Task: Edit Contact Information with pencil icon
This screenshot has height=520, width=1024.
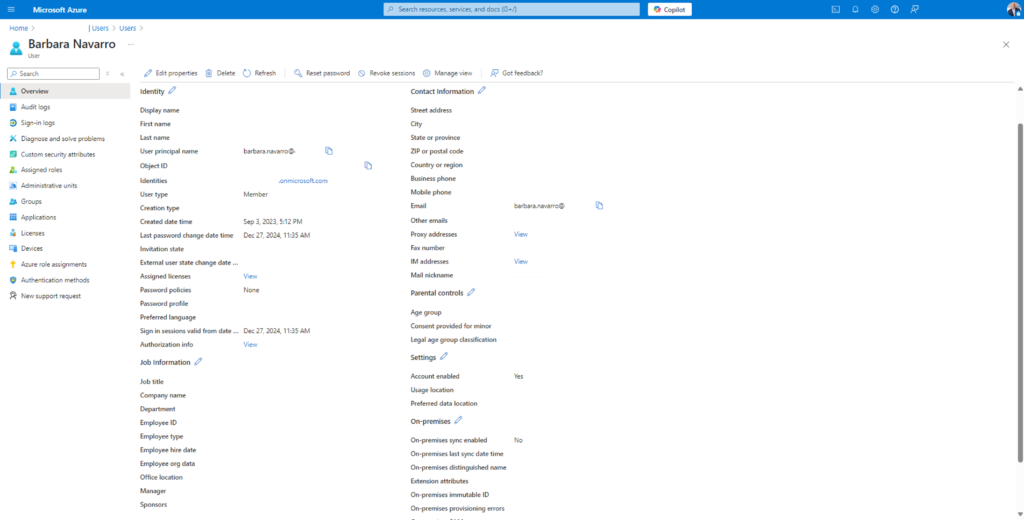Action: point(482,91)
